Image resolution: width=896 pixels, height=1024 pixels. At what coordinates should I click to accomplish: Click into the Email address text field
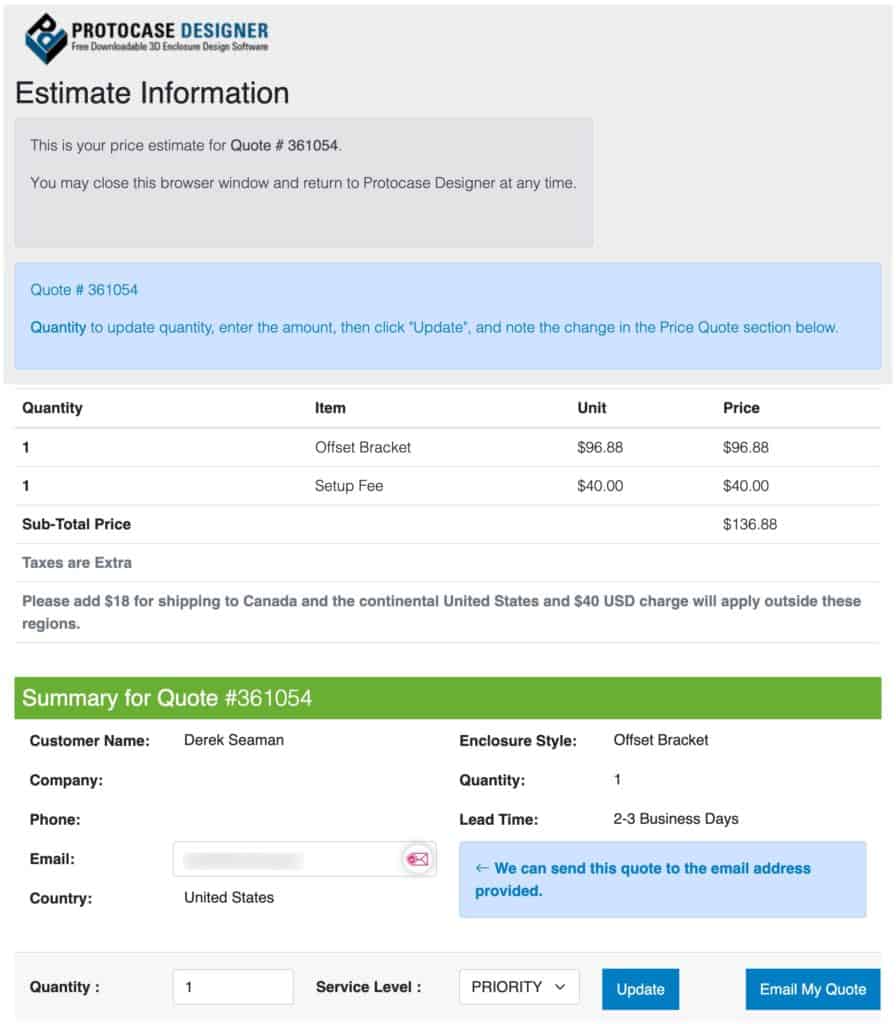(286, 859)
